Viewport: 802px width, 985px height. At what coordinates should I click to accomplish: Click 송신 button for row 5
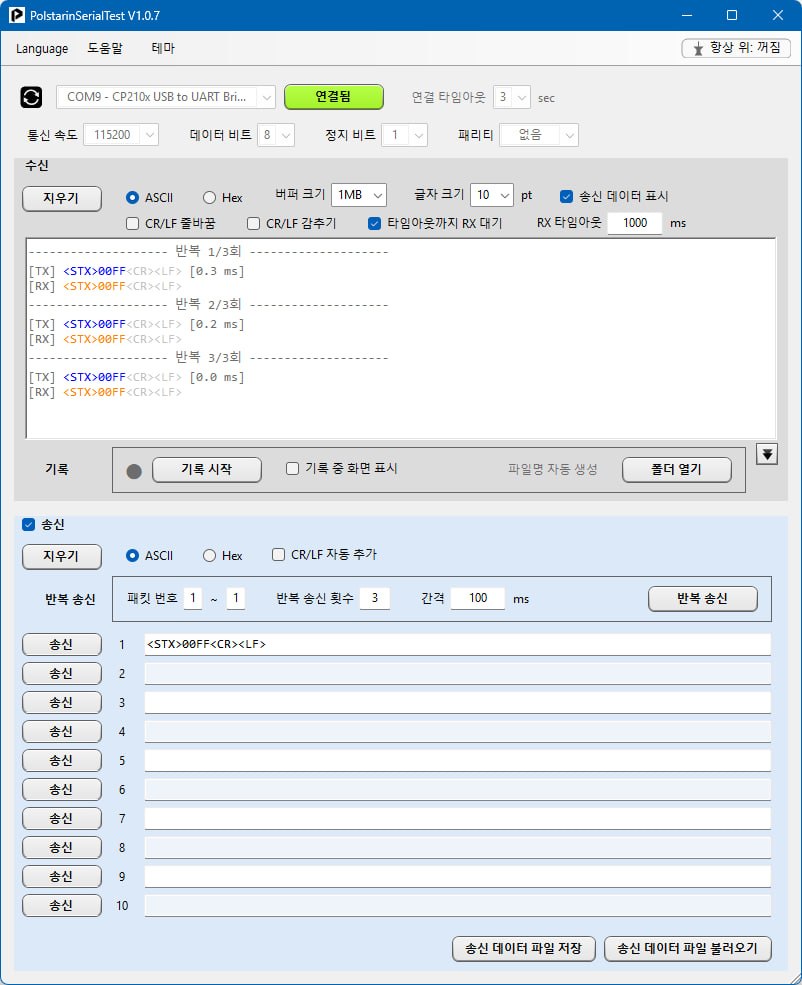tap(62, 761)
